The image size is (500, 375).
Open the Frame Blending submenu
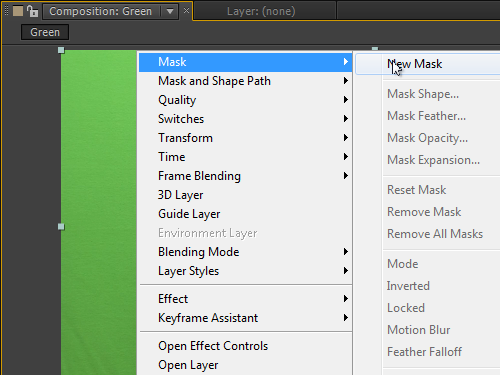pyautogui.click(x=245, y=176)
